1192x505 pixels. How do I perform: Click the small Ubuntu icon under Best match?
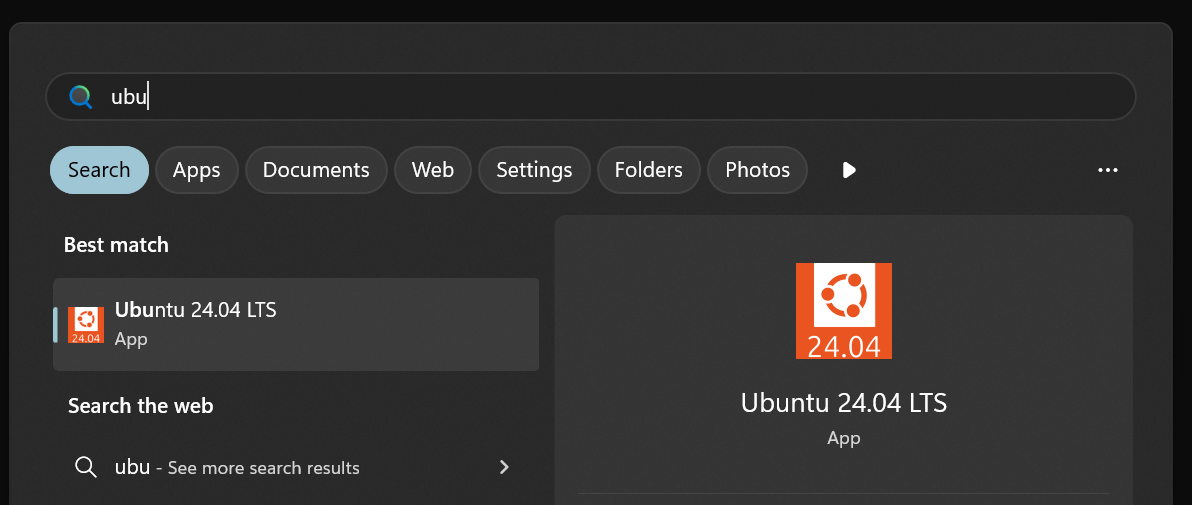[86, 325]
